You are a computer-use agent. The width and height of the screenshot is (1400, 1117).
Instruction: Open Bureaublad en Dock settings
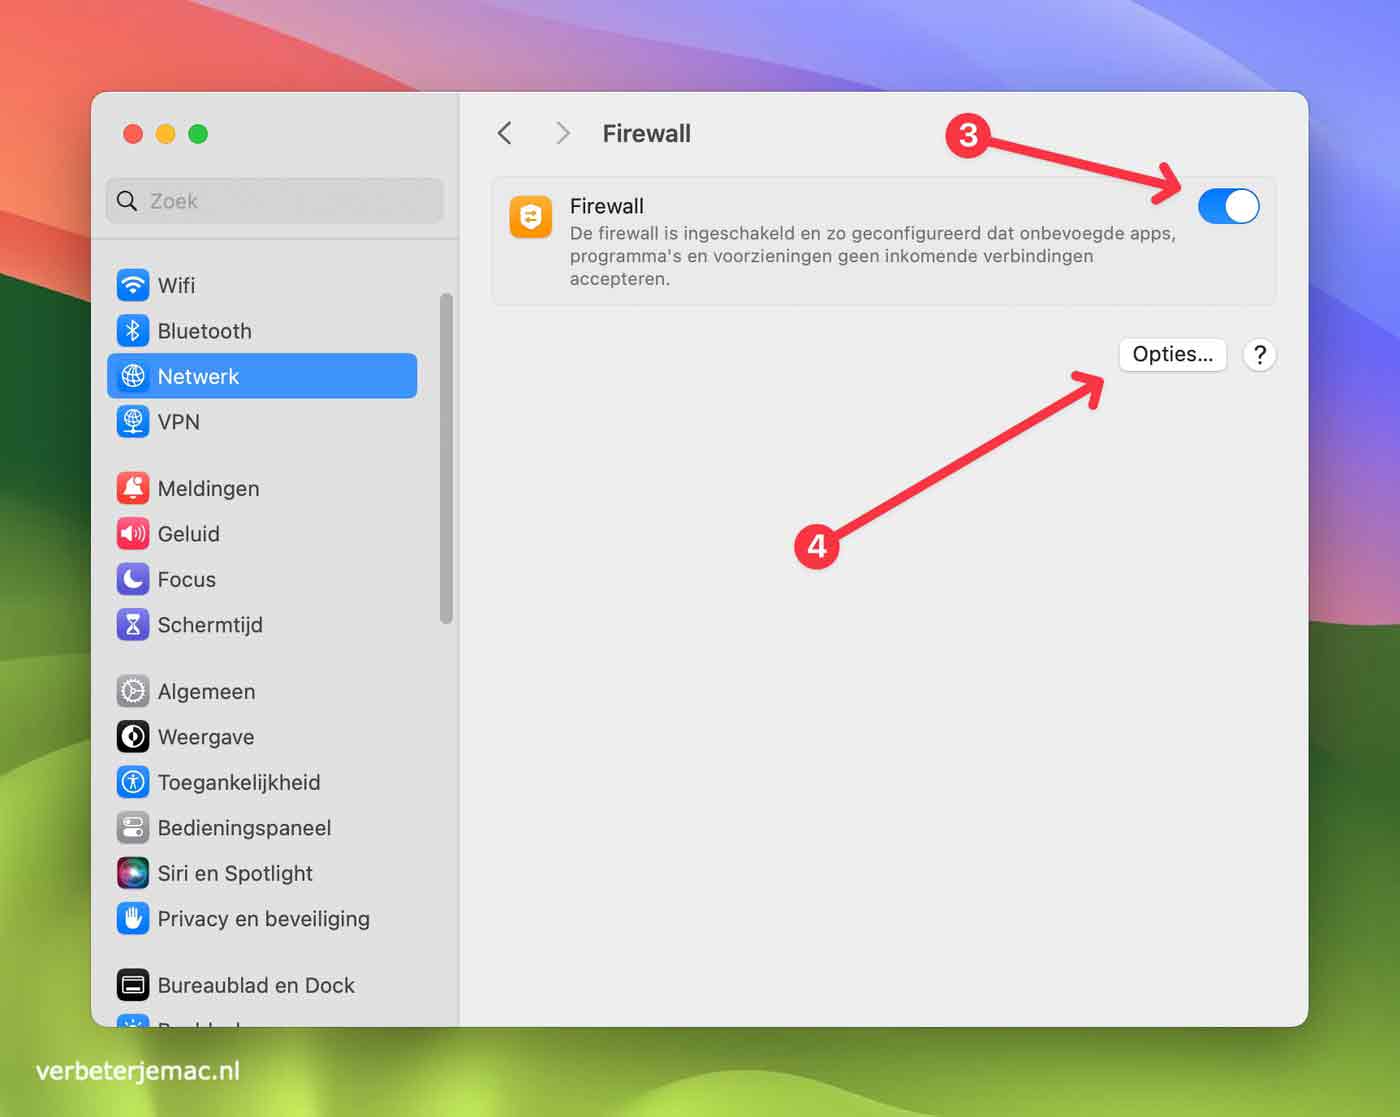pos(133,984)
